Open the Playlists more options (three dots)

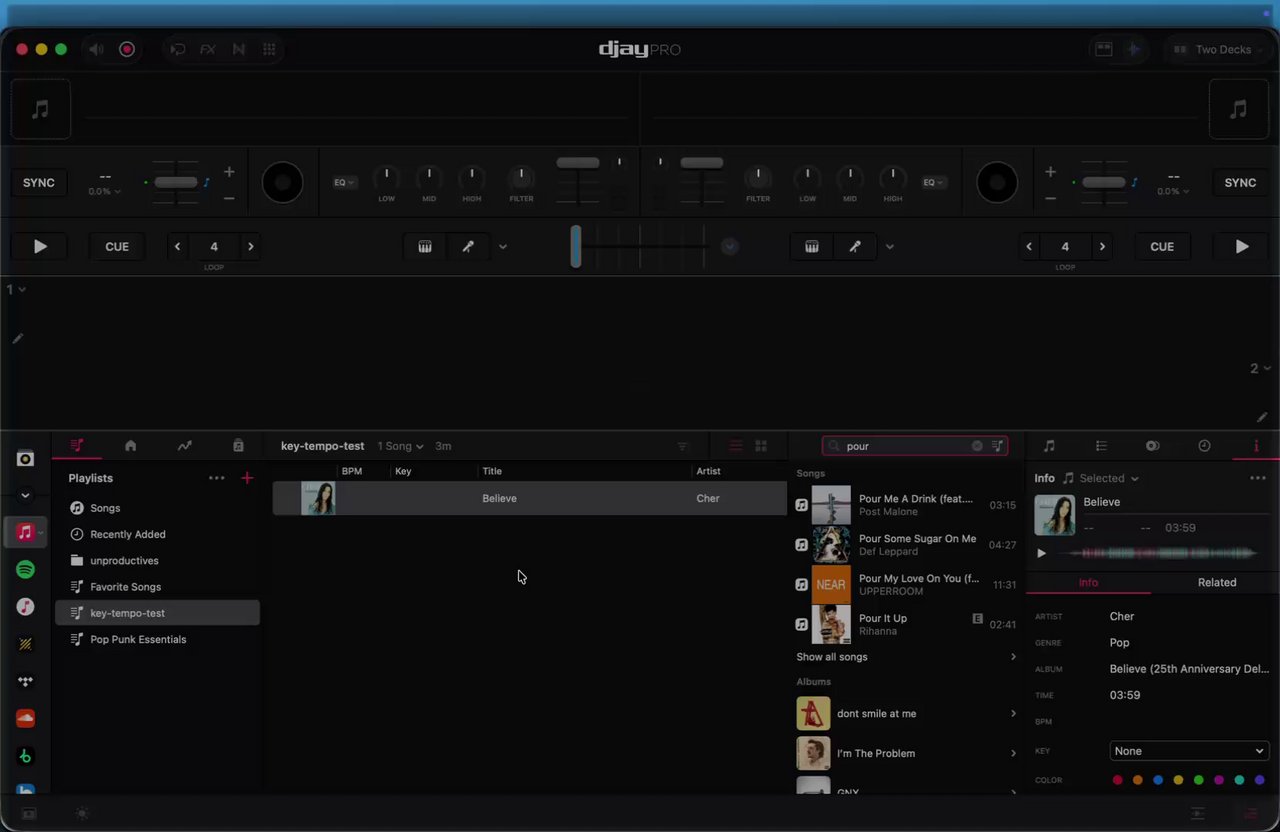(x=216, y=478)
